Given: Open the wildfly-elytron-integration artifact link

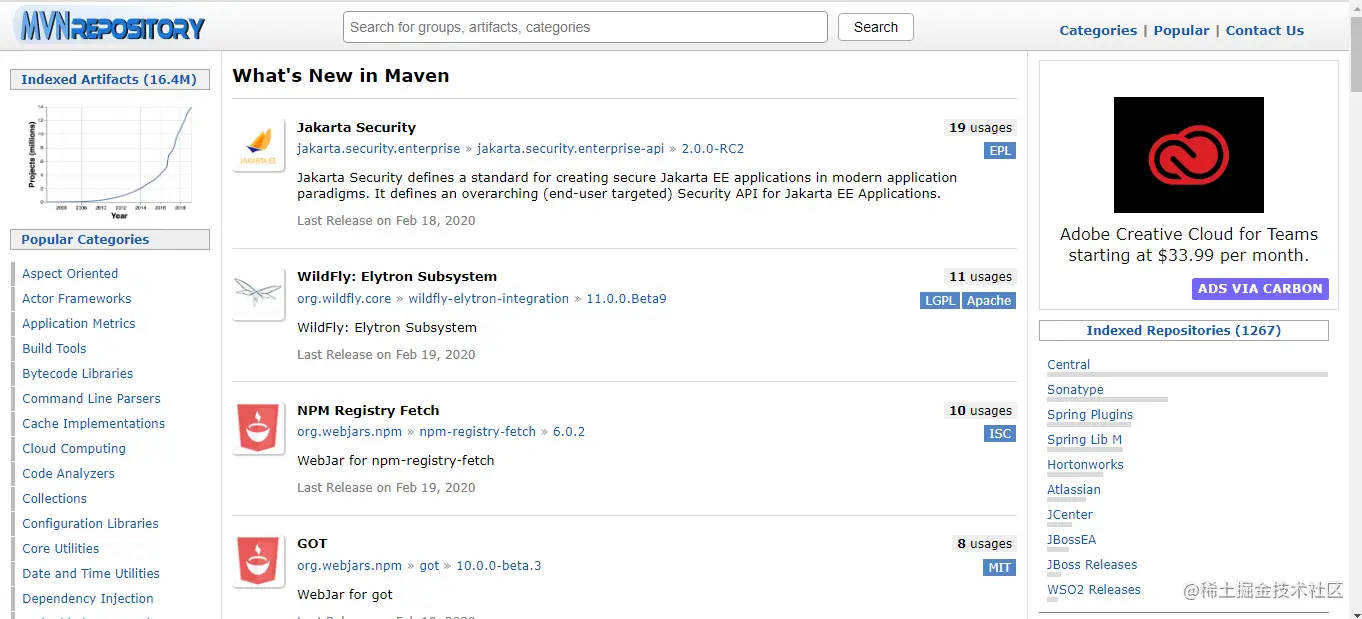Looking at the screenshot, I should pos(489,298).
